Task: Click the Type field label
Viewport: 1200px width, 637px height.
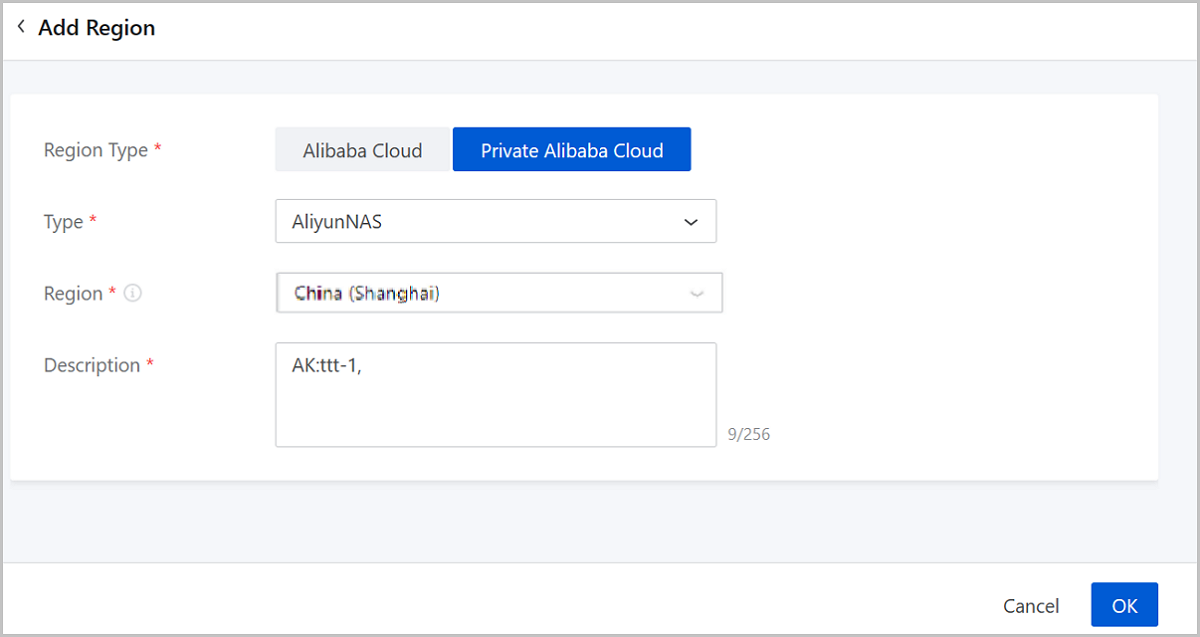Action: (63, 222)
